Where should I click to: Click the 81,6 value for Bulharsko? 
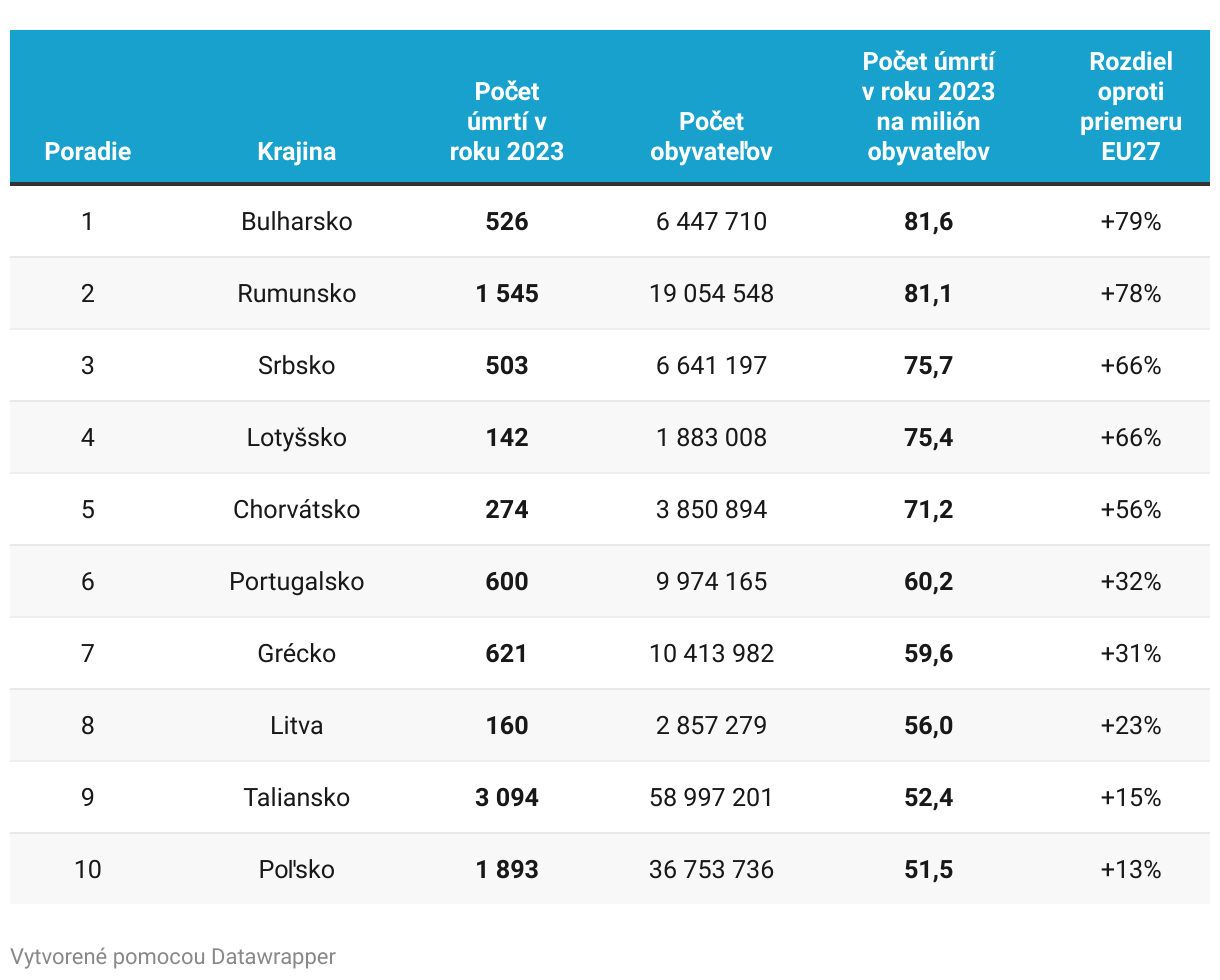[x=928, y=222]
